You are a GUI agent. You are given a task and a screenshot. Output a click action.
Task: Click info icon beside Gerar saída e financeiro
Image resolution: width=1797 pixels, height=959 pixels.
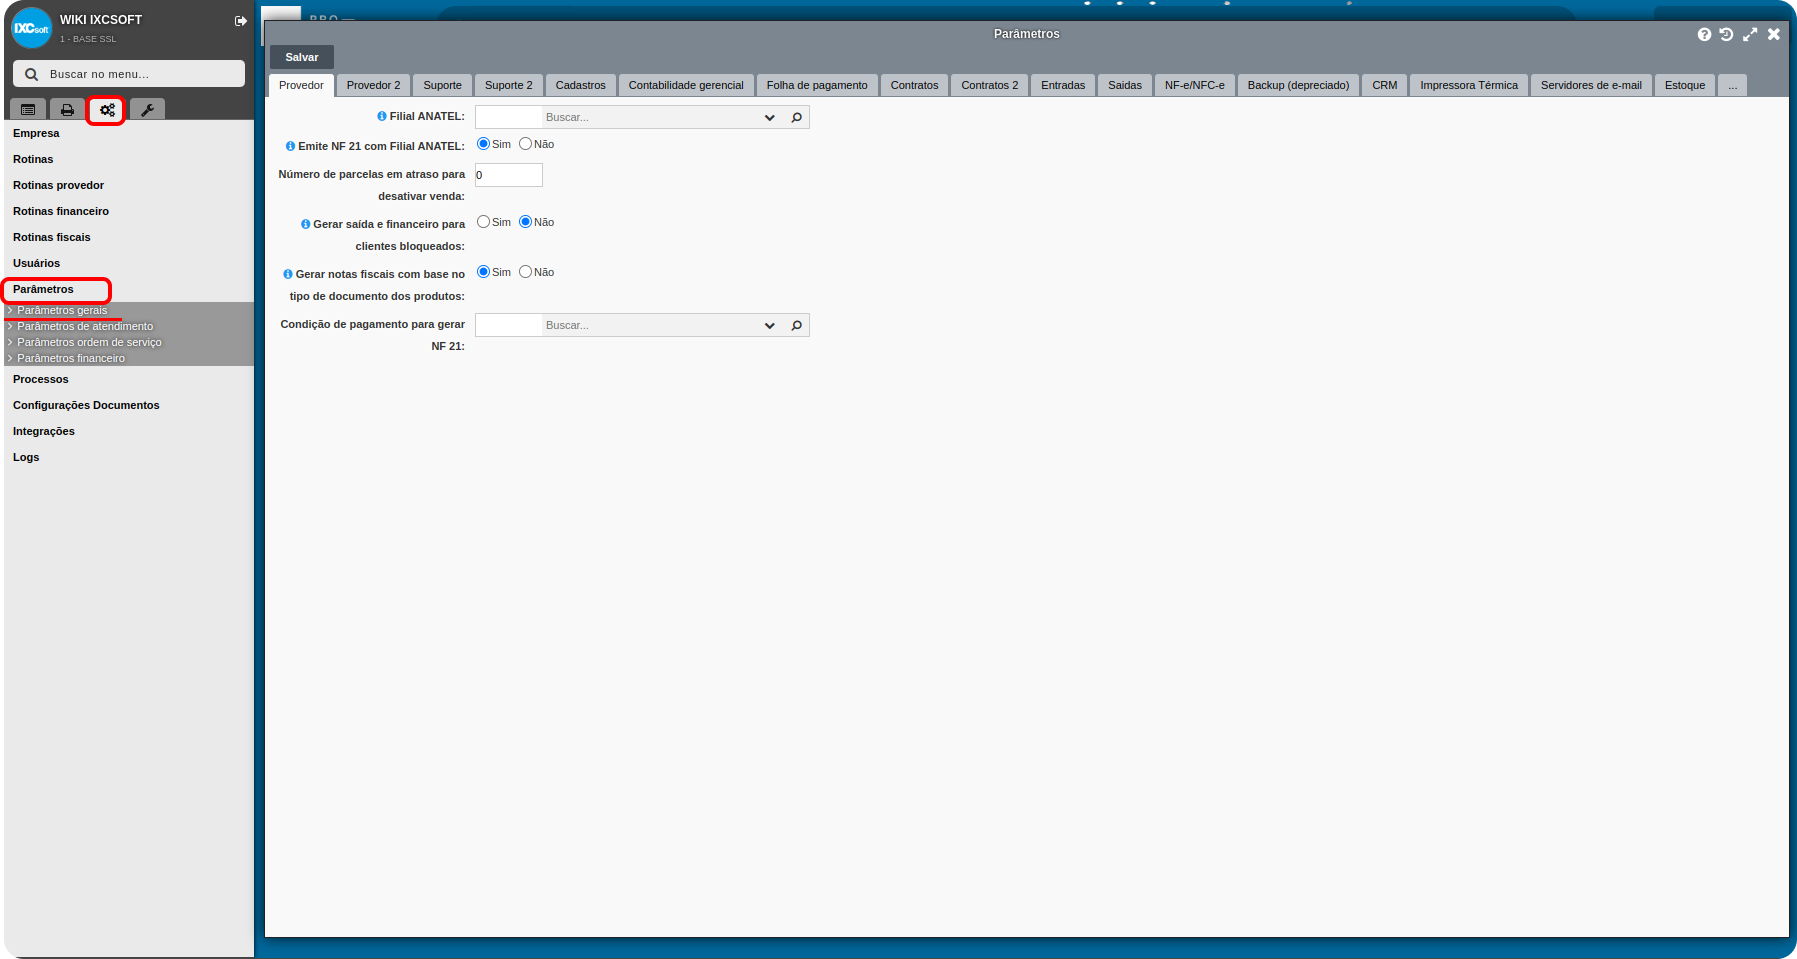click(305, 224)
